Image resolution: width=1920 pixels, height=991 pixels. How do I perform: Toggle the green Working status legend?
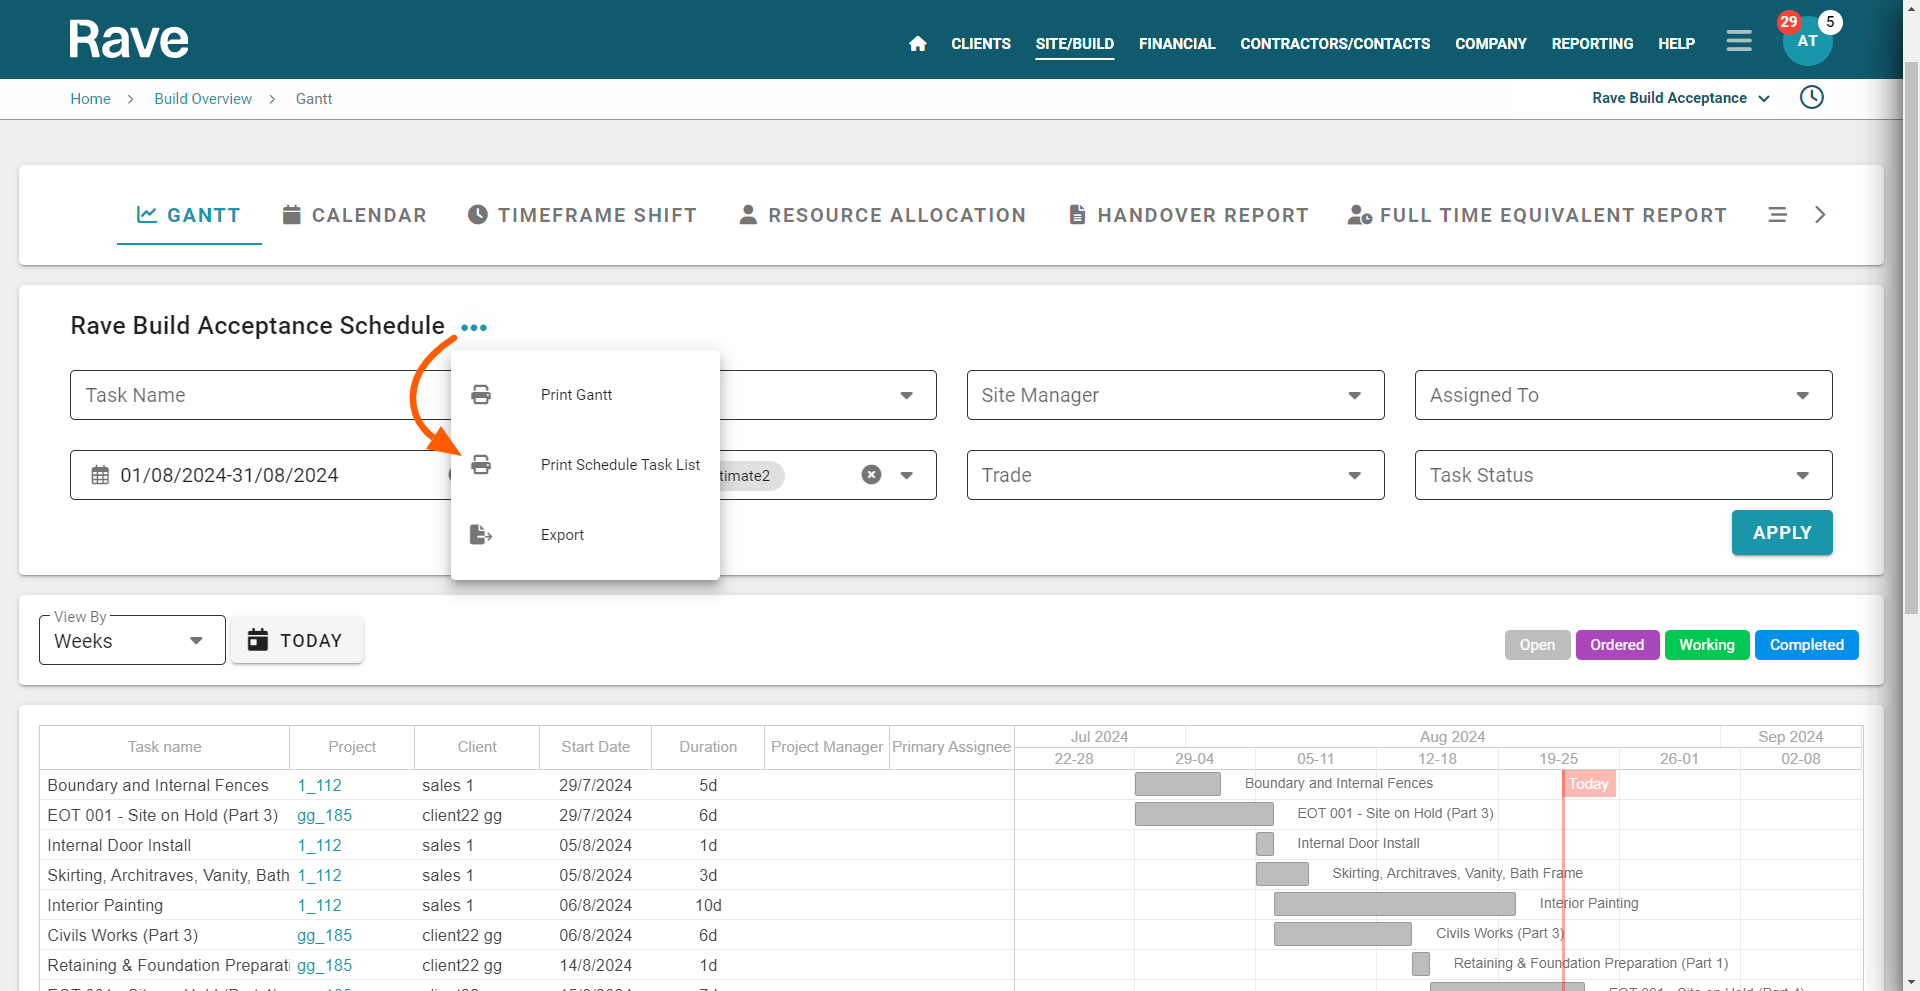point(1707,645)
